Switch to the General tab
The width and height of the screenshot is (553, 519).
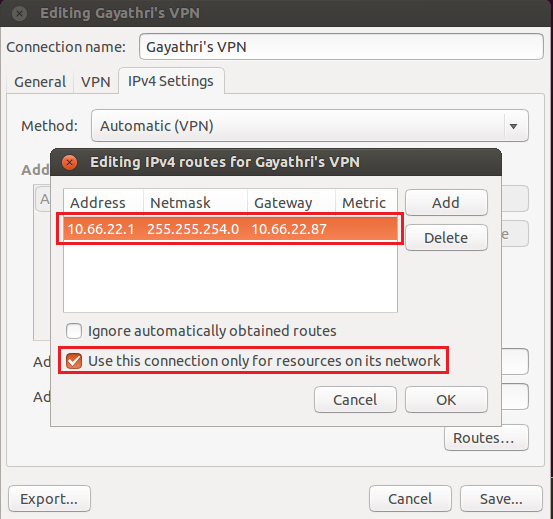pyautogui.click(x=40, y=82)
